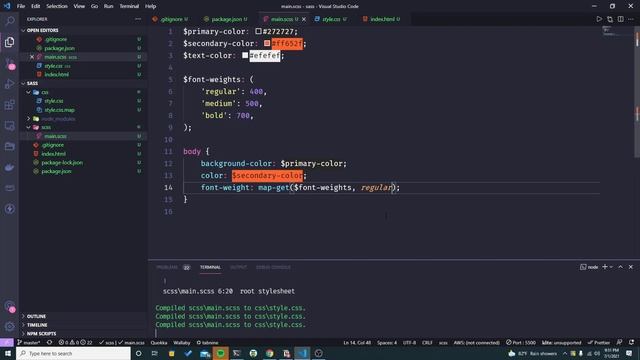Open changes compare icon in editor toolbar

(x=610, y=19)
